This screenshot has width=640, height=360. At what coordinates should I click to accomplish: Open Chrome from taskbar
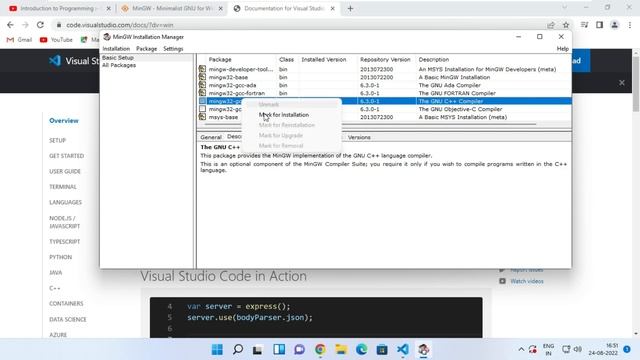click(320, 349)
